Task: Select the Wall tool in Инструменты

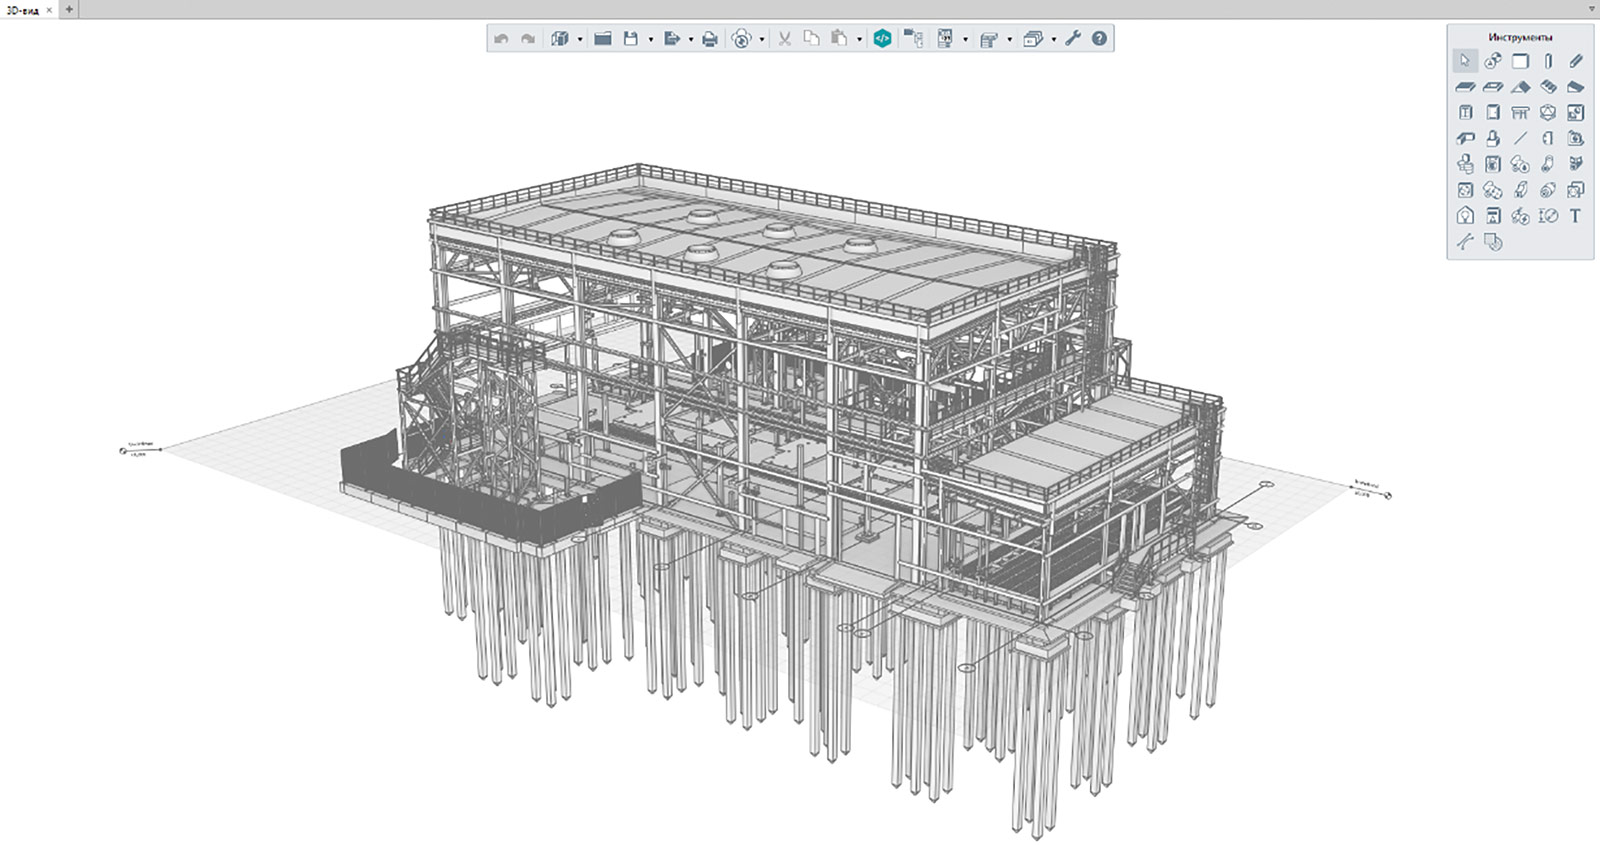Action: pyautogui.click(x=1520, y=61)
